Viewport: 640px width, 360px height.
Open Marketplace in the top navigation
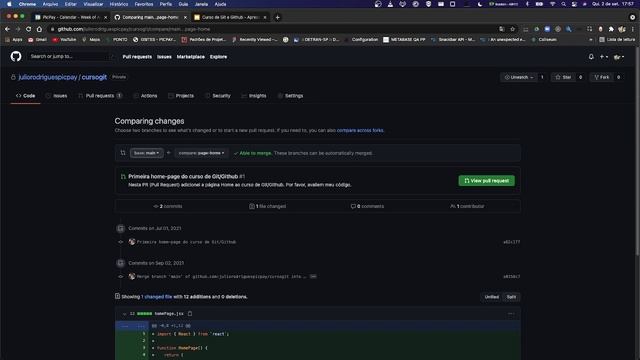point(191,57)
